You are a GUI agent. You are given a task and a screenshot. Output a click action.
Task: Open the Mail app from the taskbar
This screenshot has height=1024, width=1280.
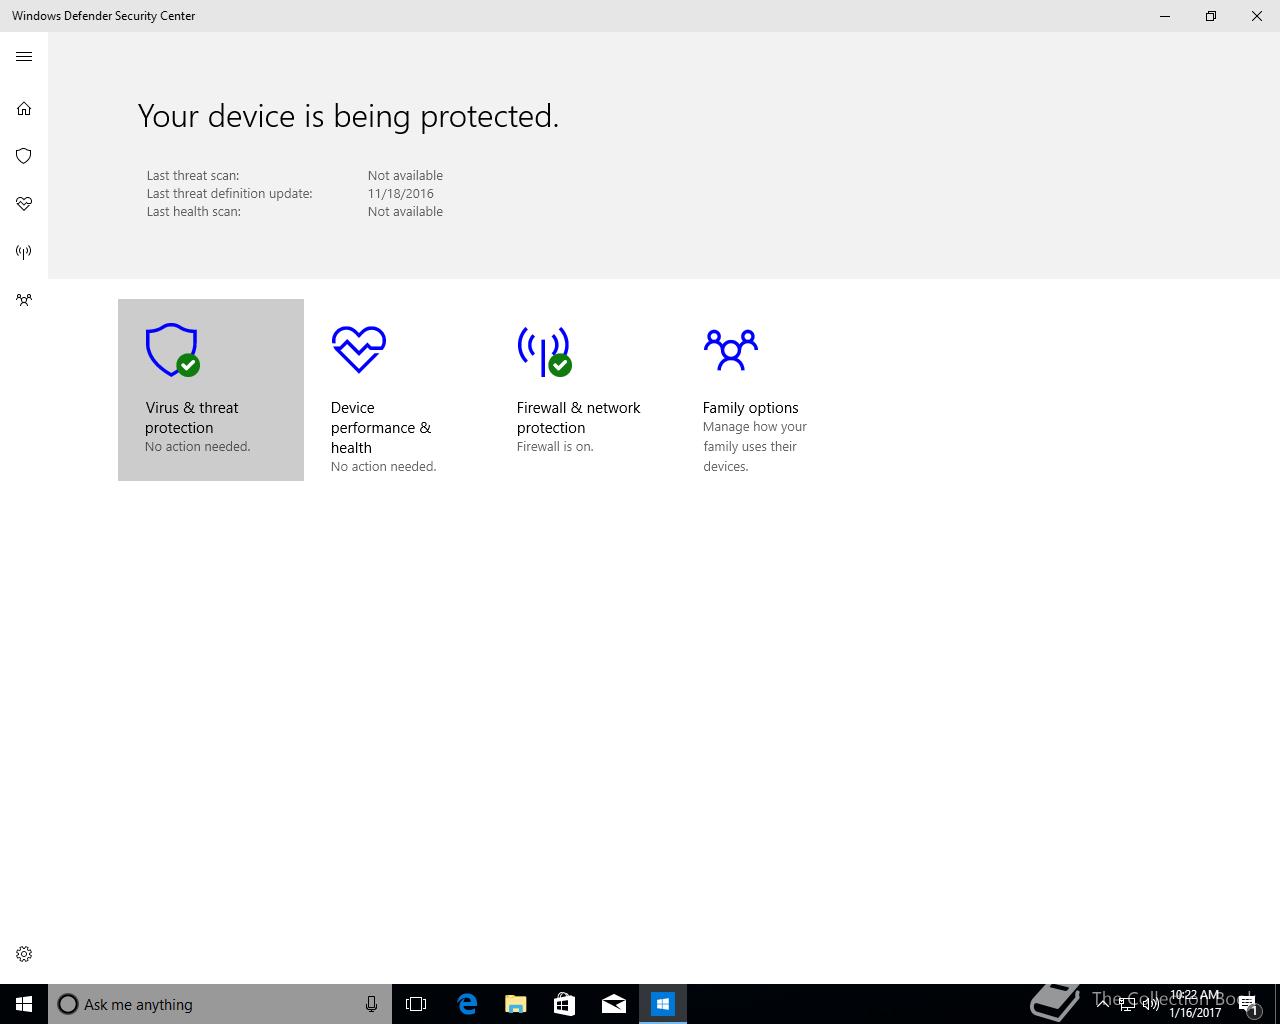click(614, 1004)
